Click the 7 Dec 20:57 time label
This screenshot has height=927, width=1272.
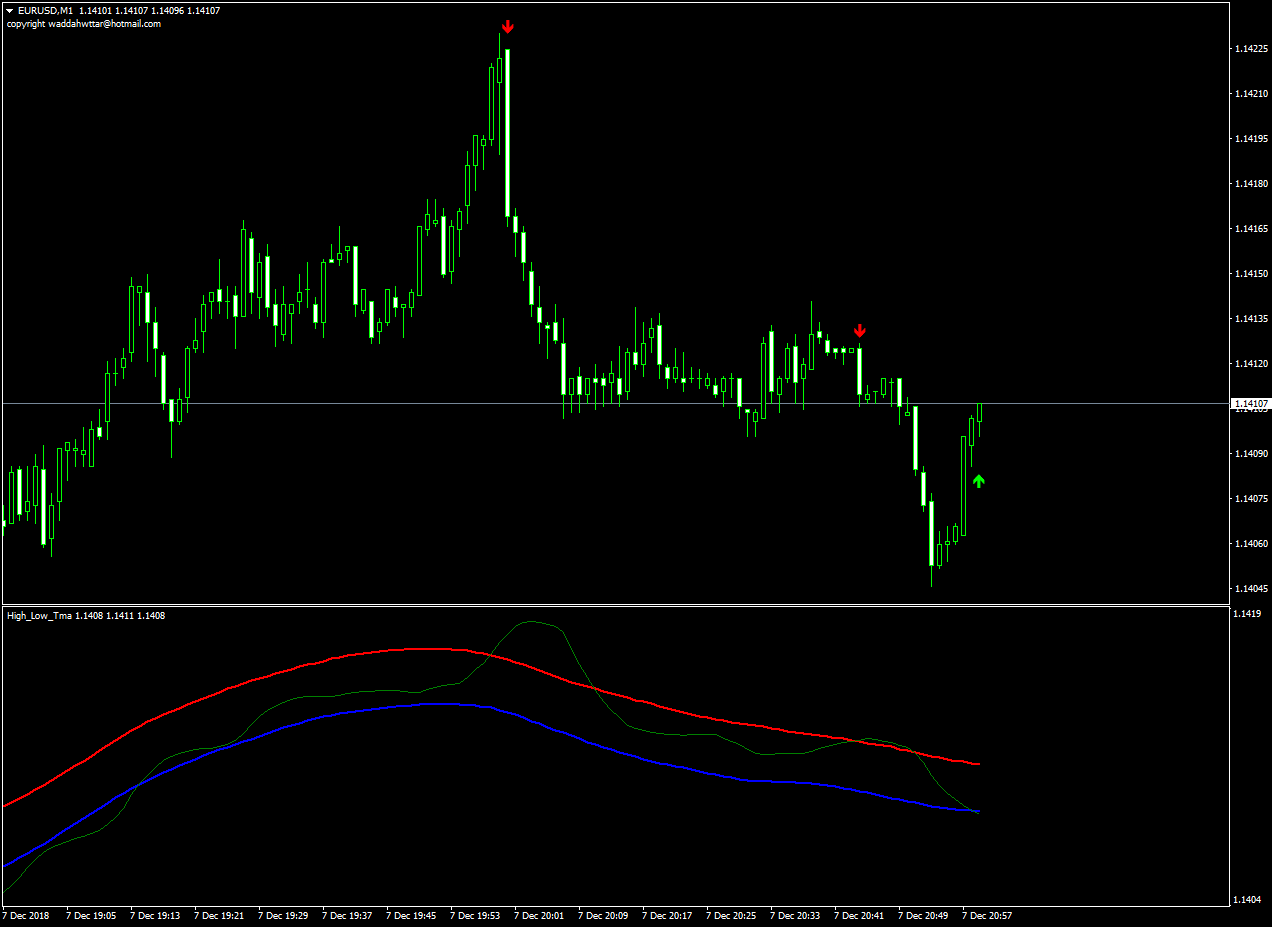[987, 915]
